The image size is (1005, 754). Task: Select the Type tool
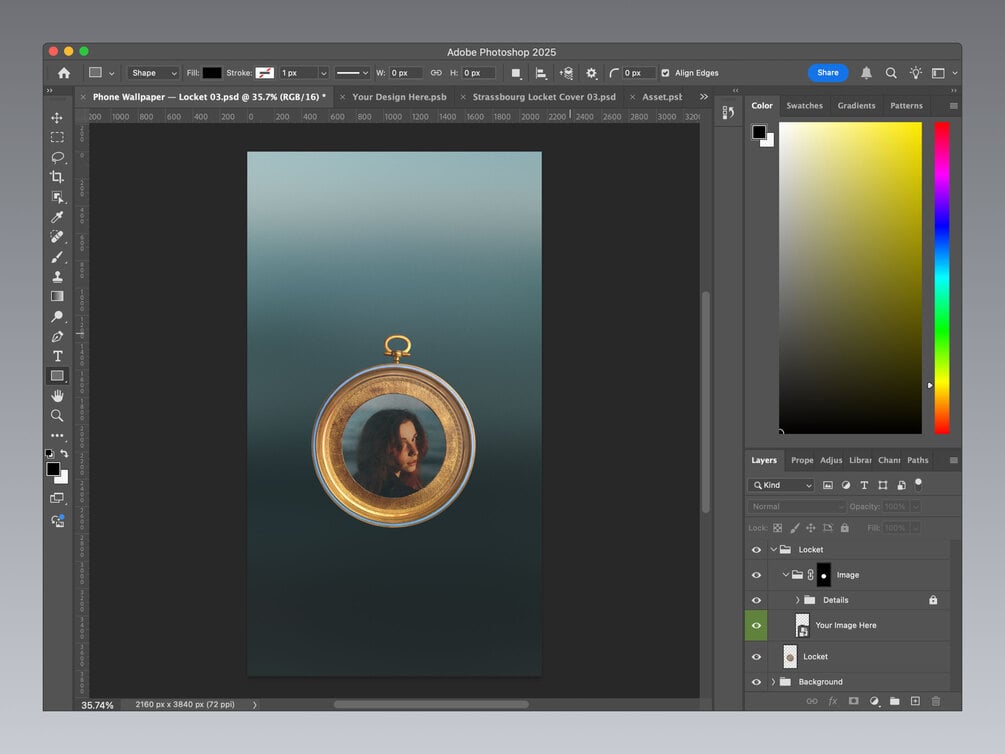click(x=57, y=356)
